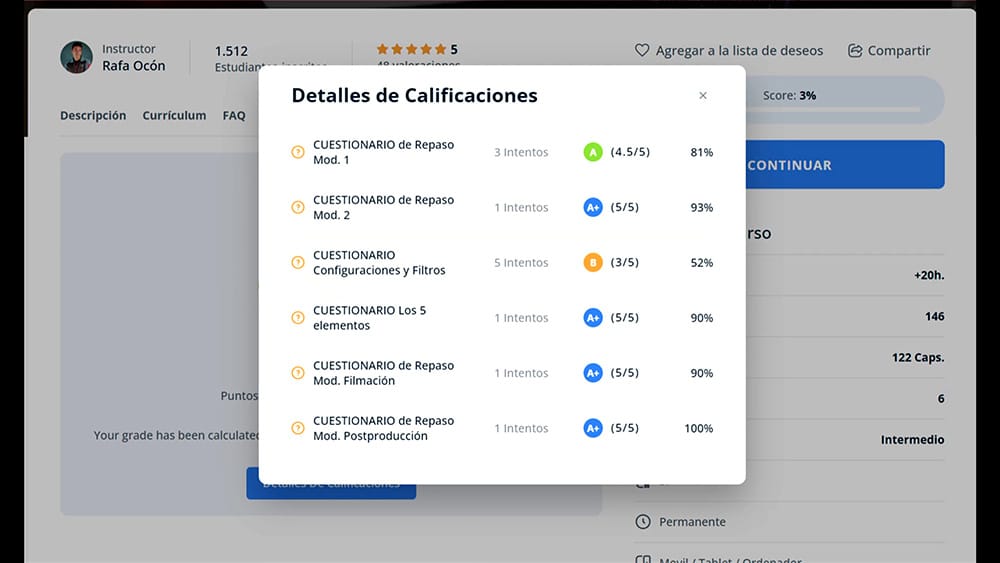The height and width of the screenshot is (563, 1000).
Task: Click the Rafa Ocón instructor name
Action: (x=133, y=66)
